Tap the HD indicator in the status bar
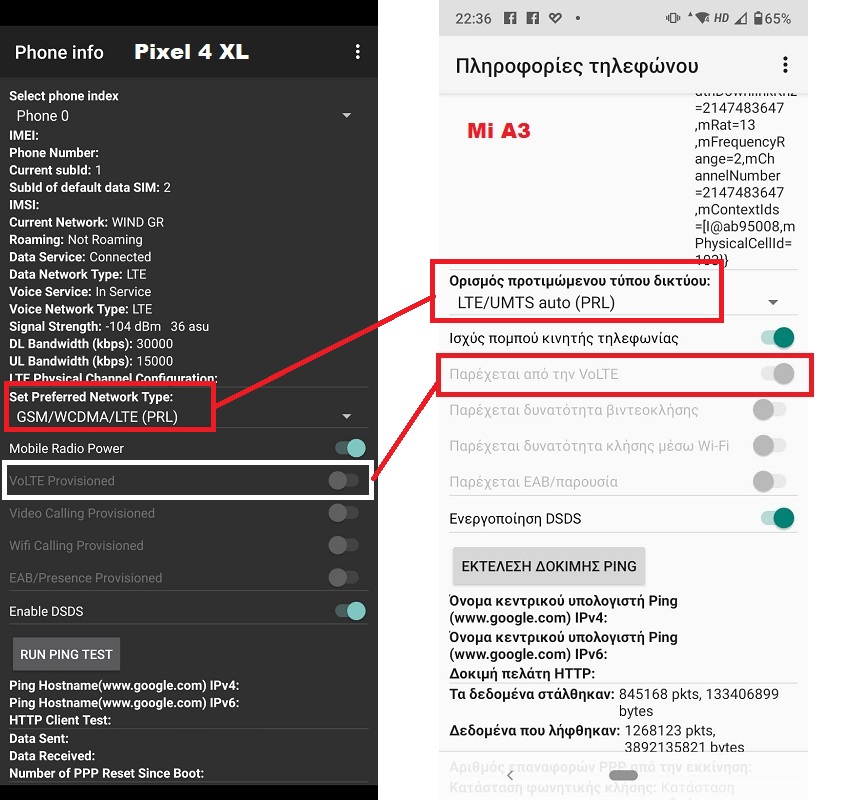 click(x=721, y=18)
